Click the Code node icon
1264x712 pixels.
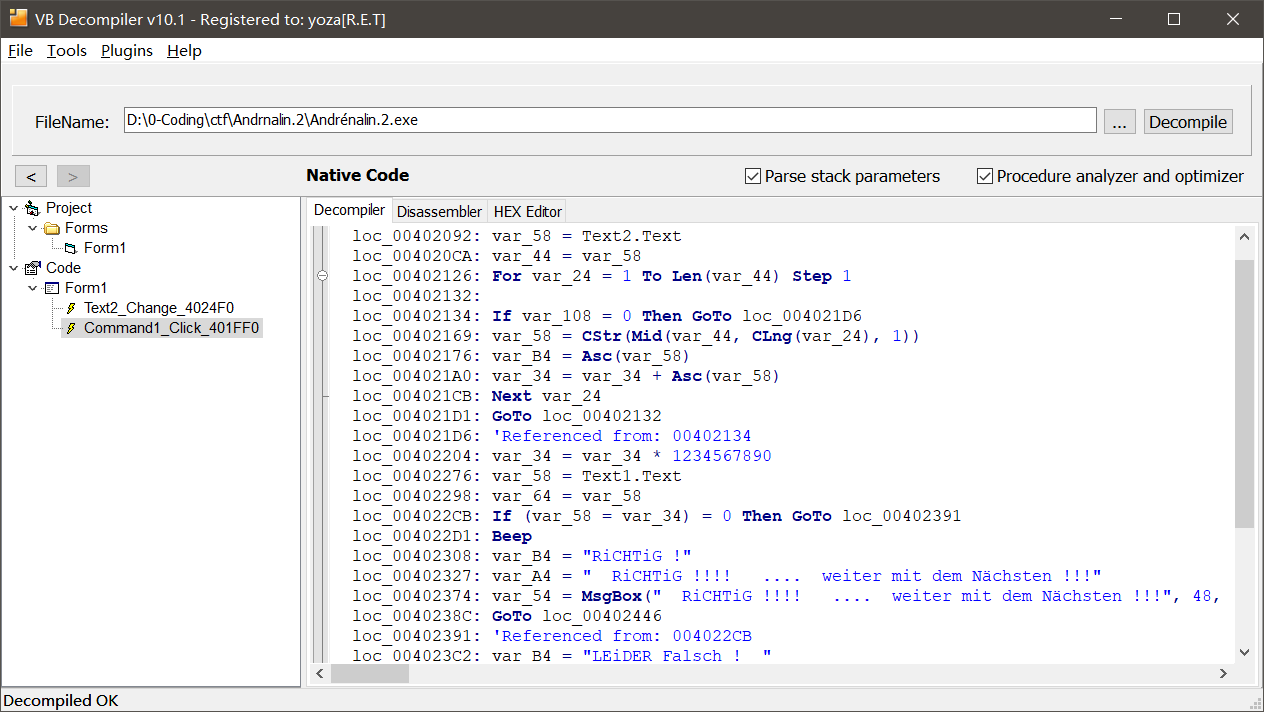click(x=33, y=268)
